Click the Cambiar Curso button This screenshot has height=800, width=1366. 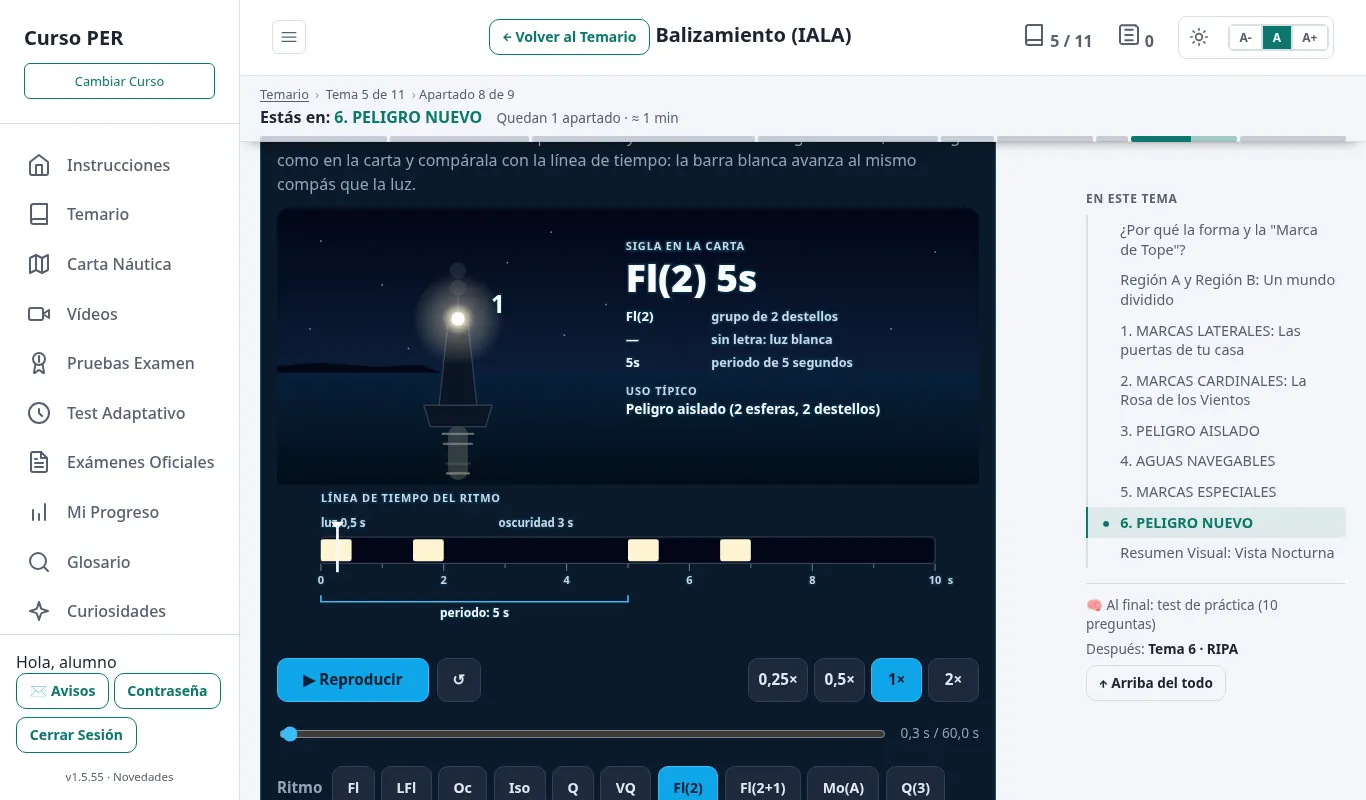[x=119, y=81]
